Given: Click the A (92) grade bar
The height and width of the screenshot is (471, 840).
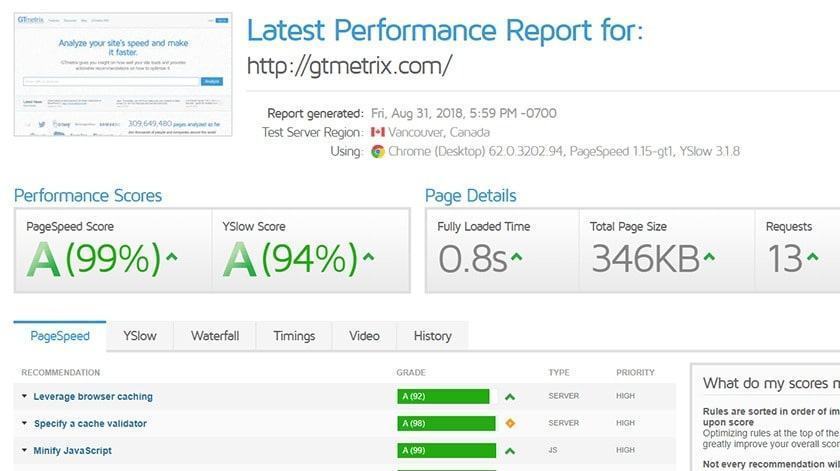Looking at the screenshot, I should [x=443, y=397].
